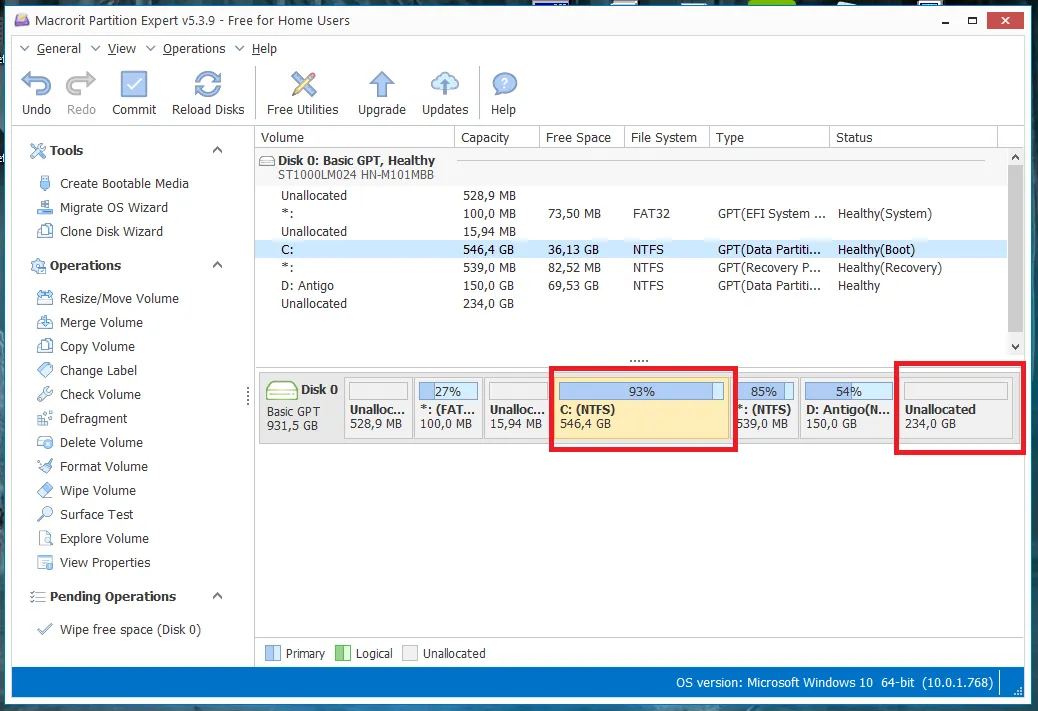Open the Operations menu in menu bar

194,48
